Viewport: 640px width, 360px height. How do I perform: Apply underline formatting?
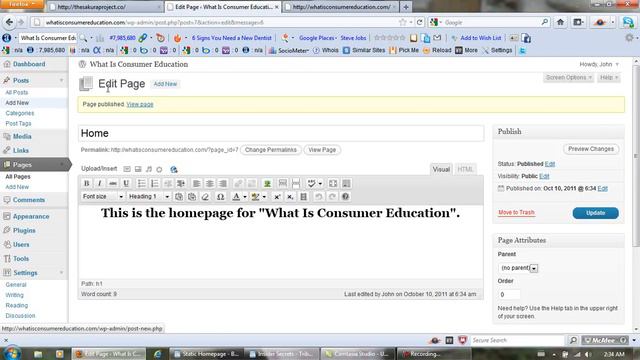click(126, 184)
